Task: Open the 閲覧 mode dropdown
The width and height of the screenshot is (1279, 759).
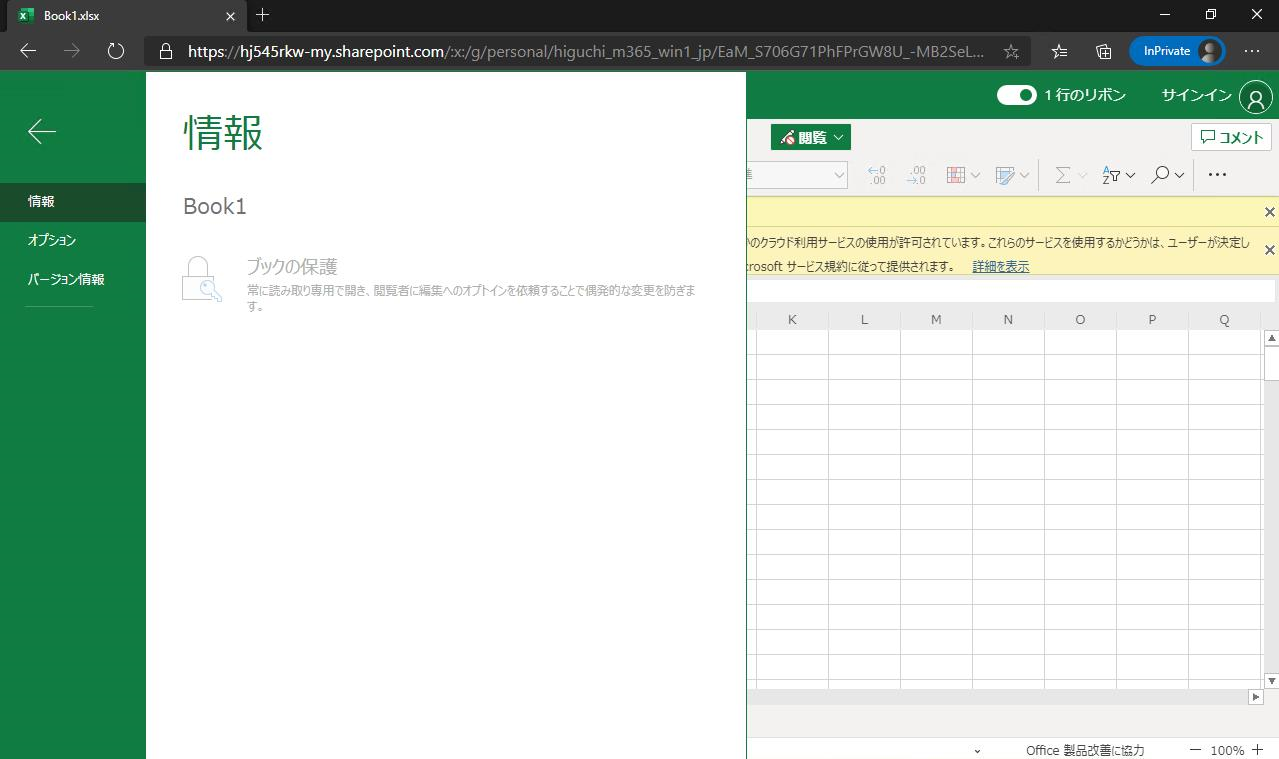Action: tap(810, 137)
